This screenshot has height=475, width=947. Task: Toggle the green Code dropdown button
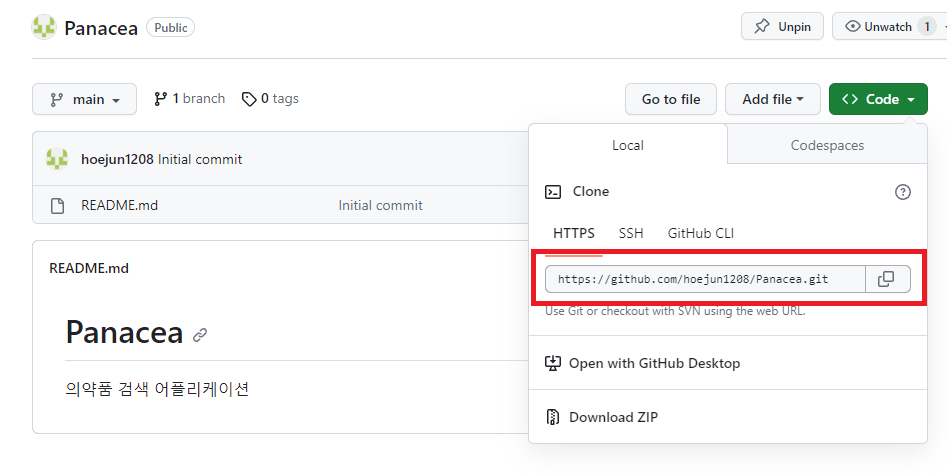point(878,99)
